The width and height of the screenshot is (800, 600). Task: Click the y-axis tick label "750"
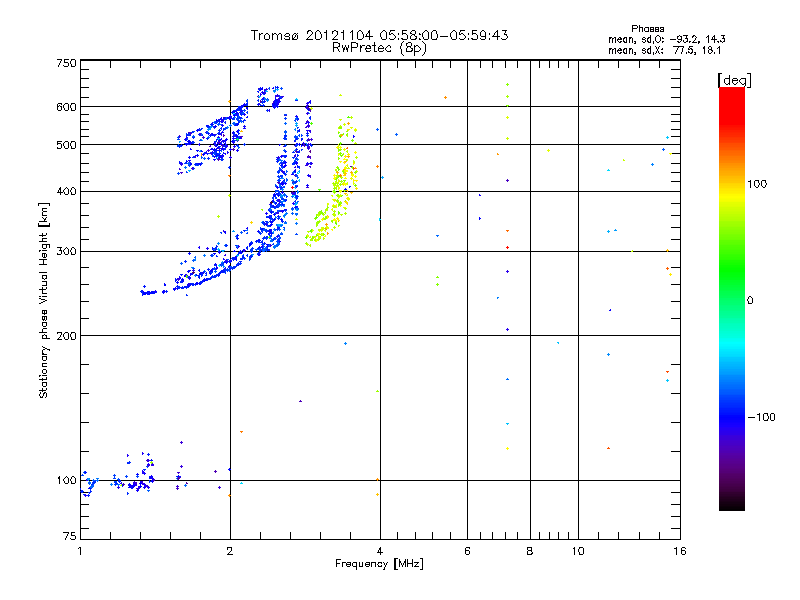click(x=66, y=63)
